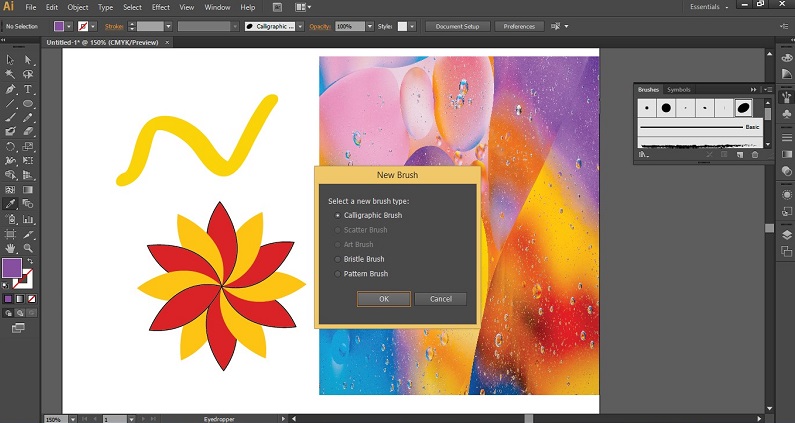Select the Blob Brush tool
The image size is (795, 423).
10,132
